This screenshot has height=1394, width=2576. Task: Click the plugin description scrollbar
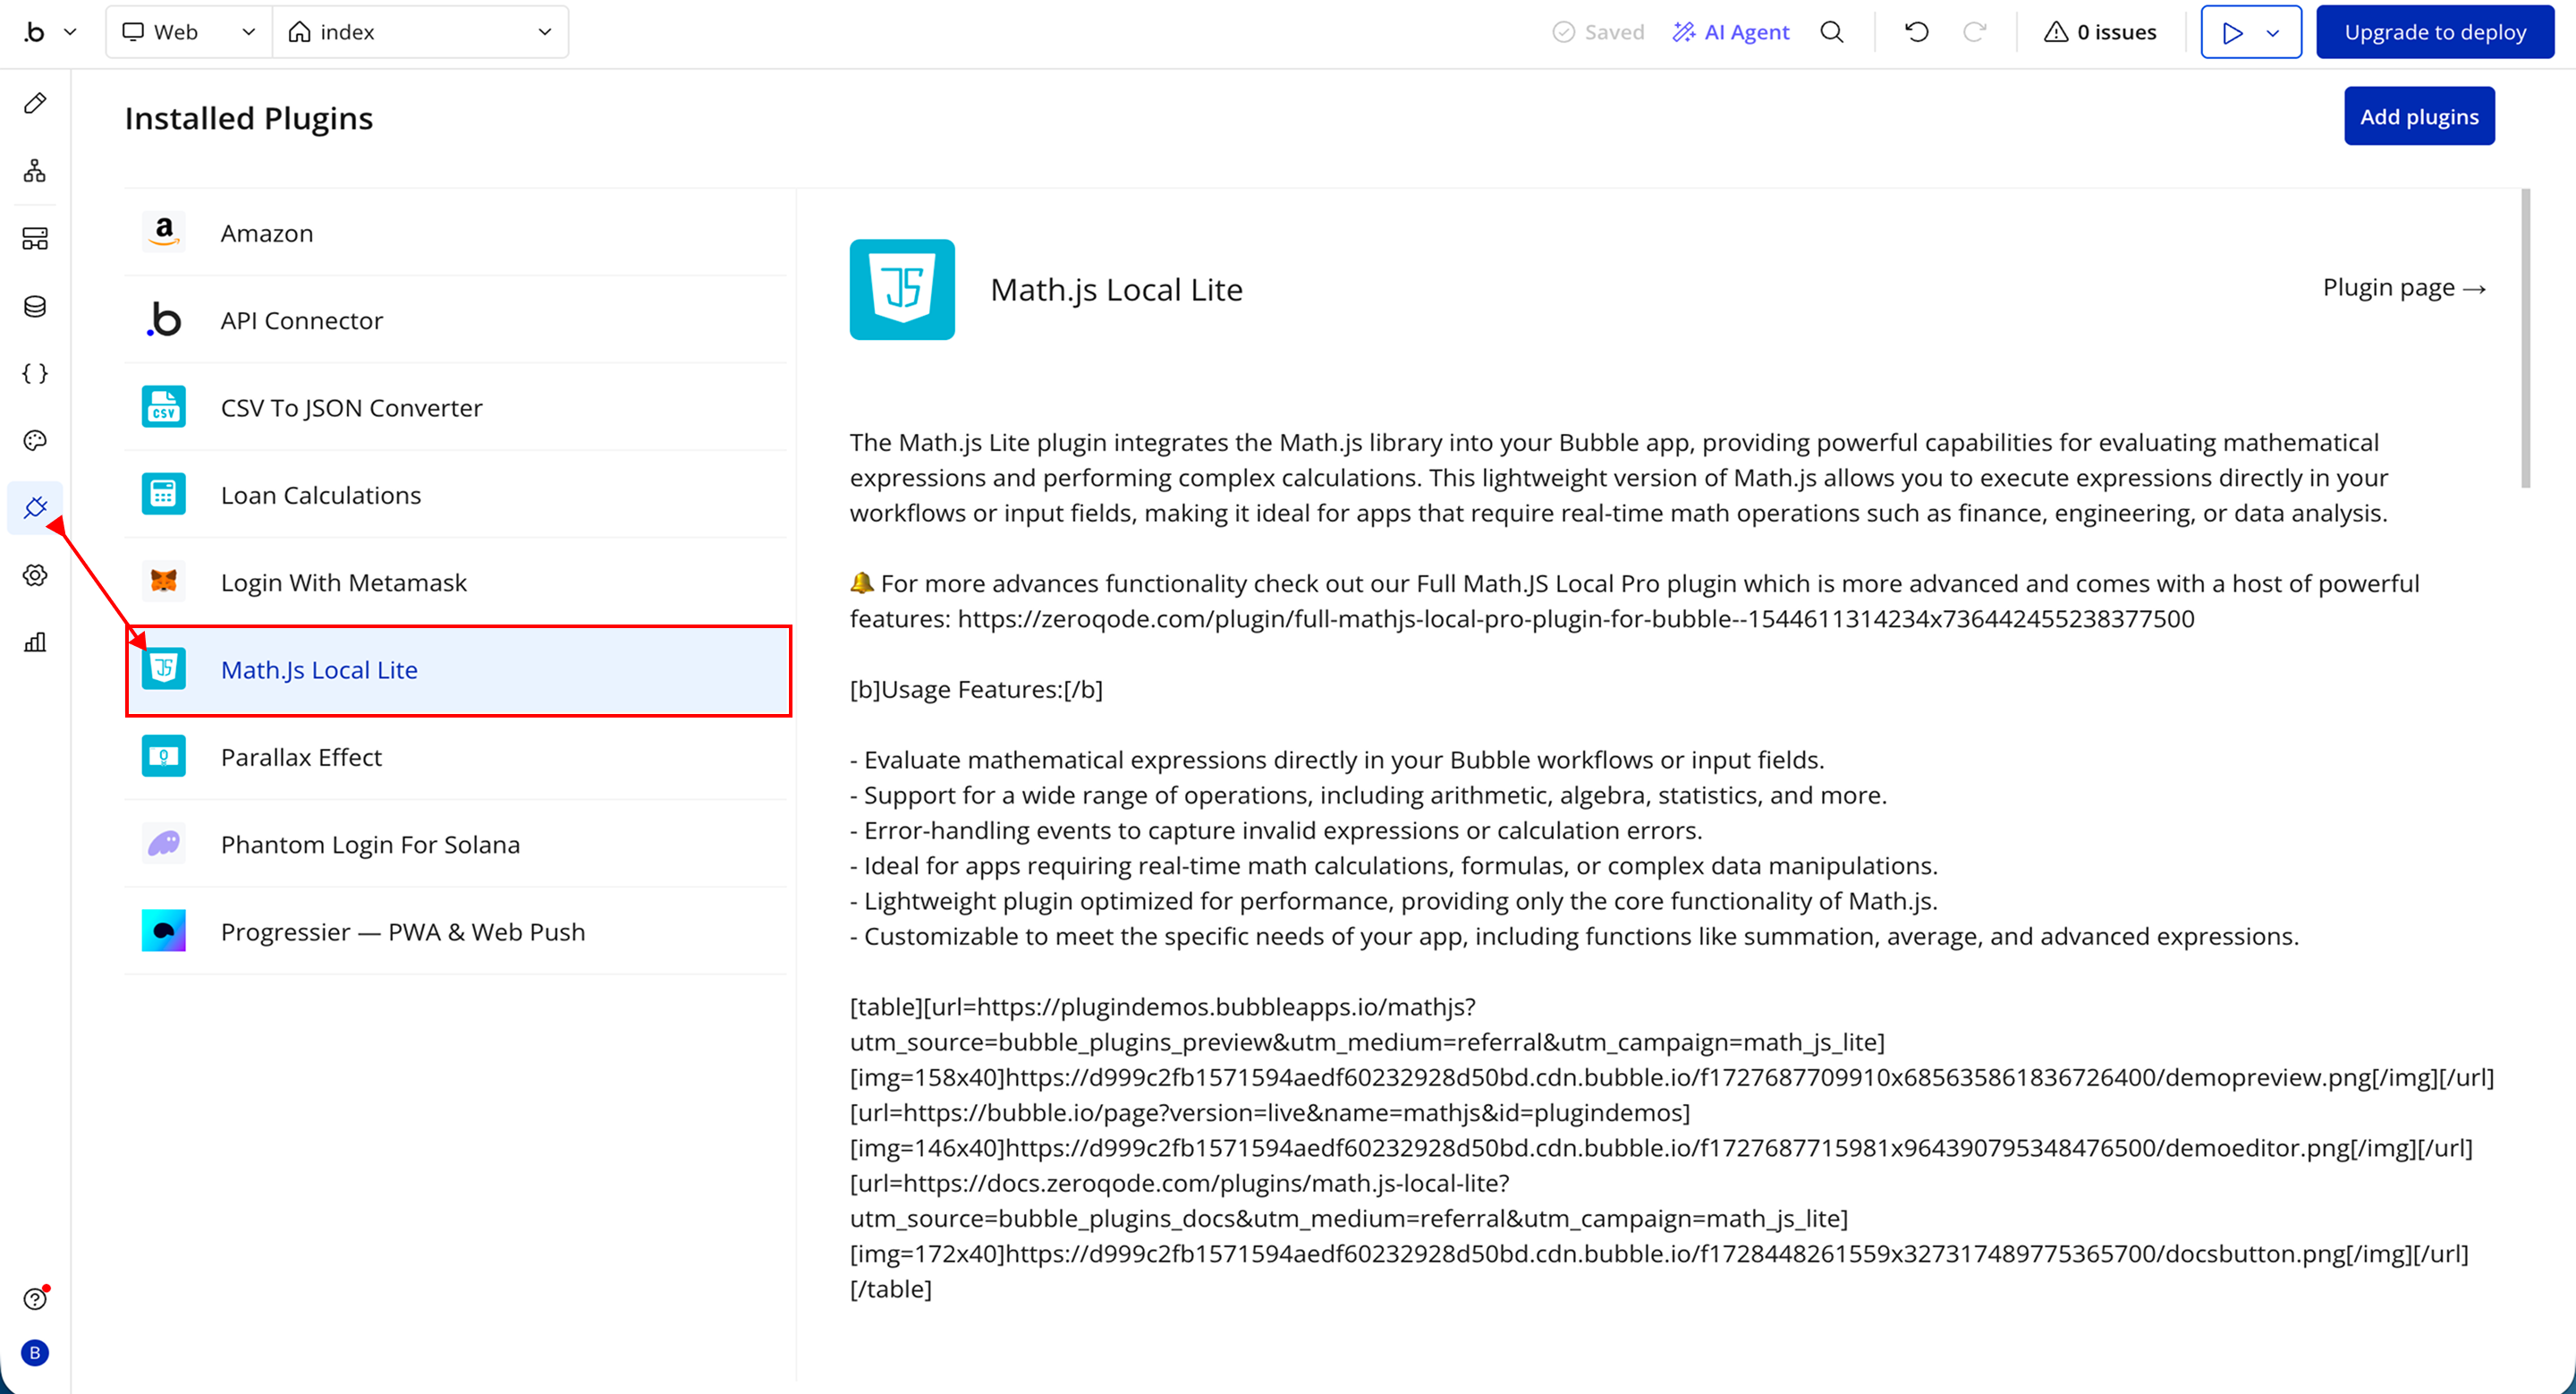pyautogui.click(x=2525, y=340)
